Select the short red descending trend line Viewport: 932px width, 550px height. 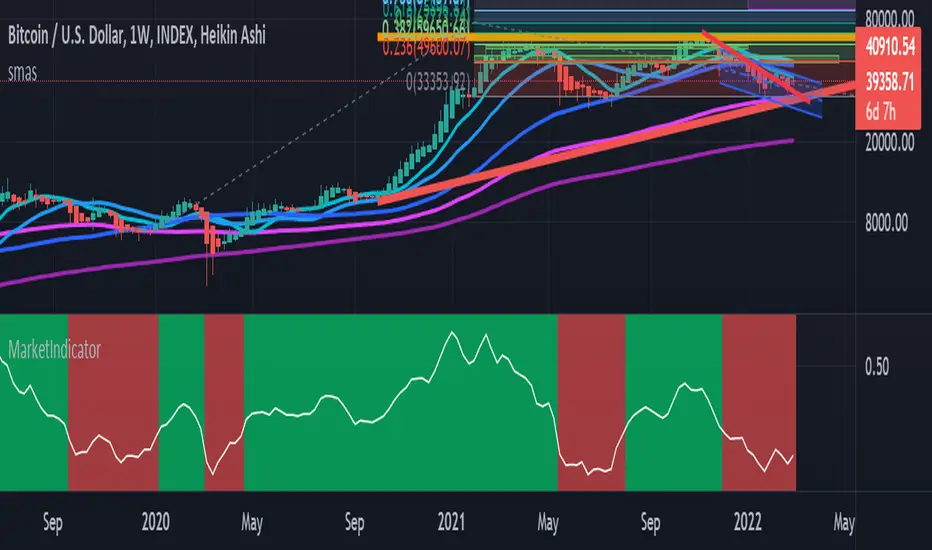(755, 65)
